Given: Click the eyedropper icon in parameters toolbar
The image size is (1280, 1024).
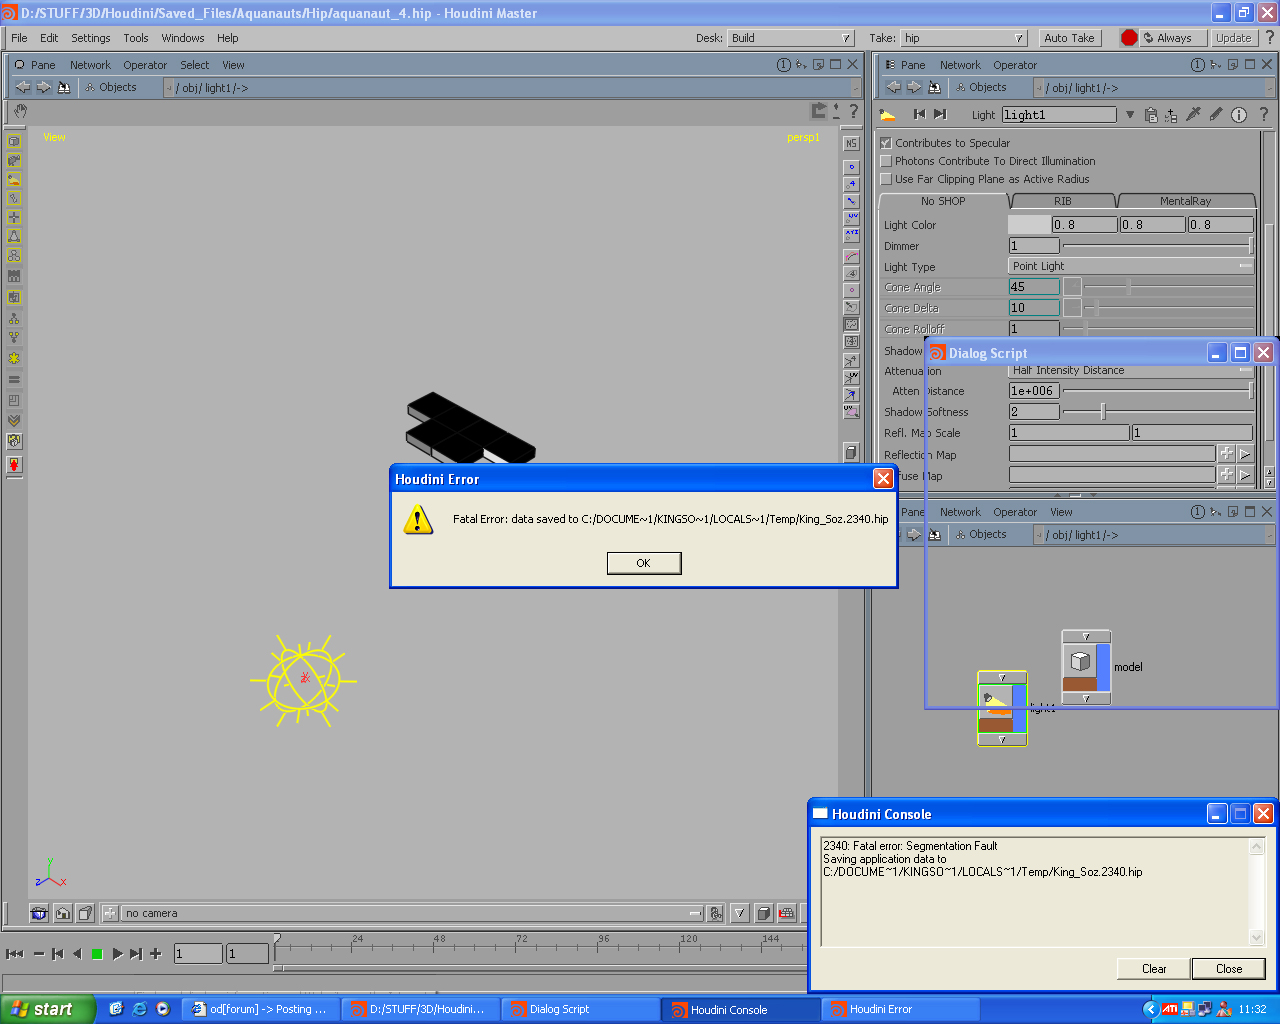Looking at the screenshot, I should (1193, 115).
